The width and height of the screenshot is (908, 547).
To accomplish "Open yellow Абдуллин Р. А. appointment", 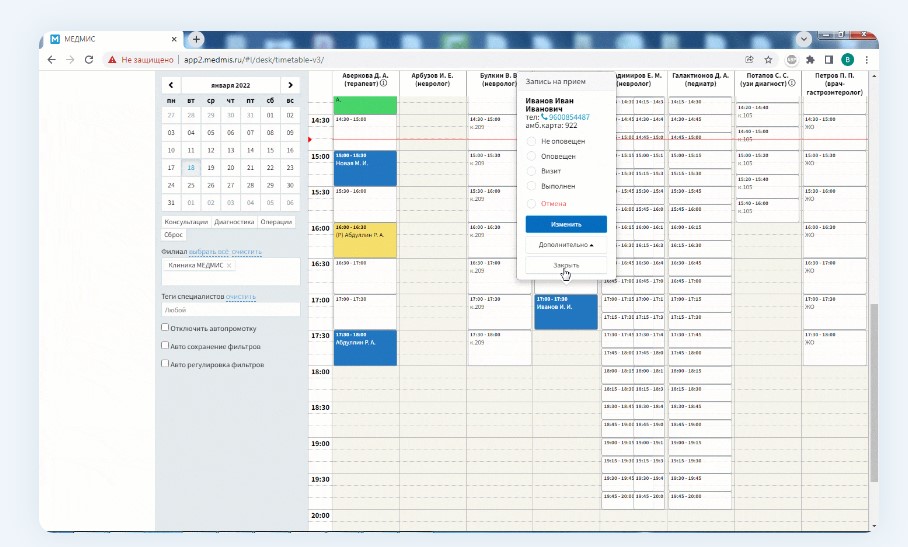I will [x=365, y=240].
